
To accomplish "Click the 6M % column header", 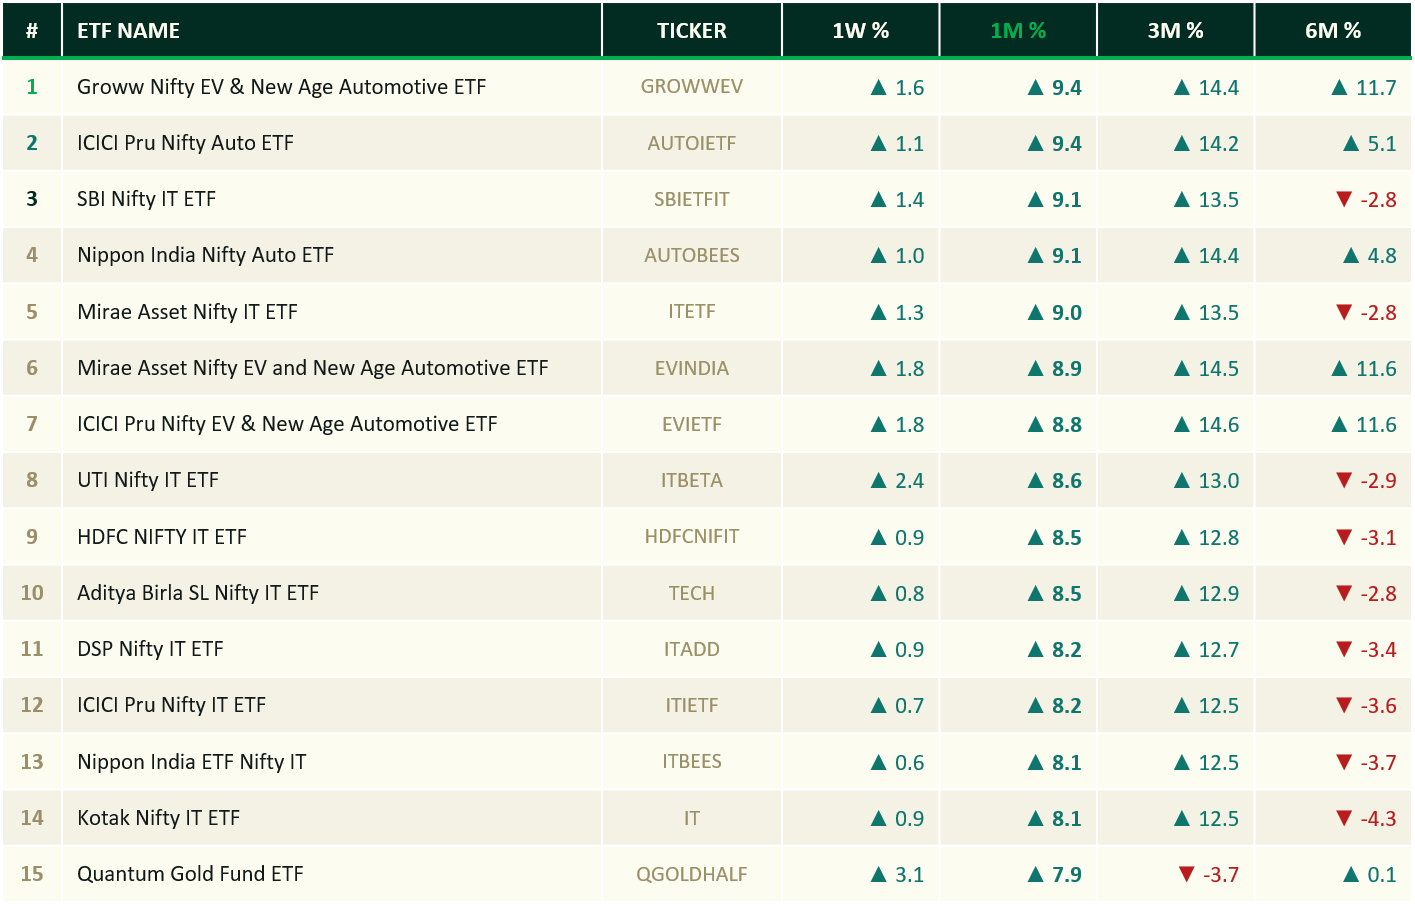I will tap(1333, 31).
